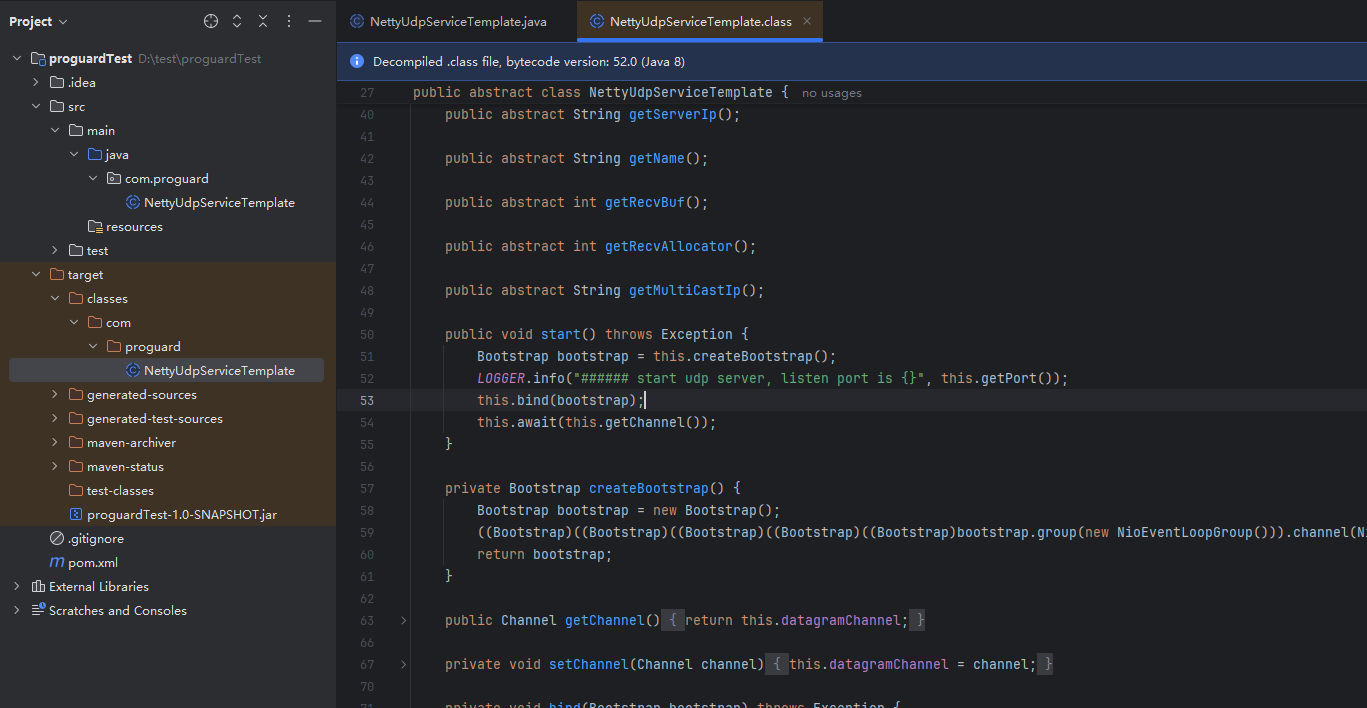The width and height of the screenshot is (1367, 708).
Task: Select proguardTest-1.0-SNAPSHOT.jar file
Action: click(x=182, y=515)
